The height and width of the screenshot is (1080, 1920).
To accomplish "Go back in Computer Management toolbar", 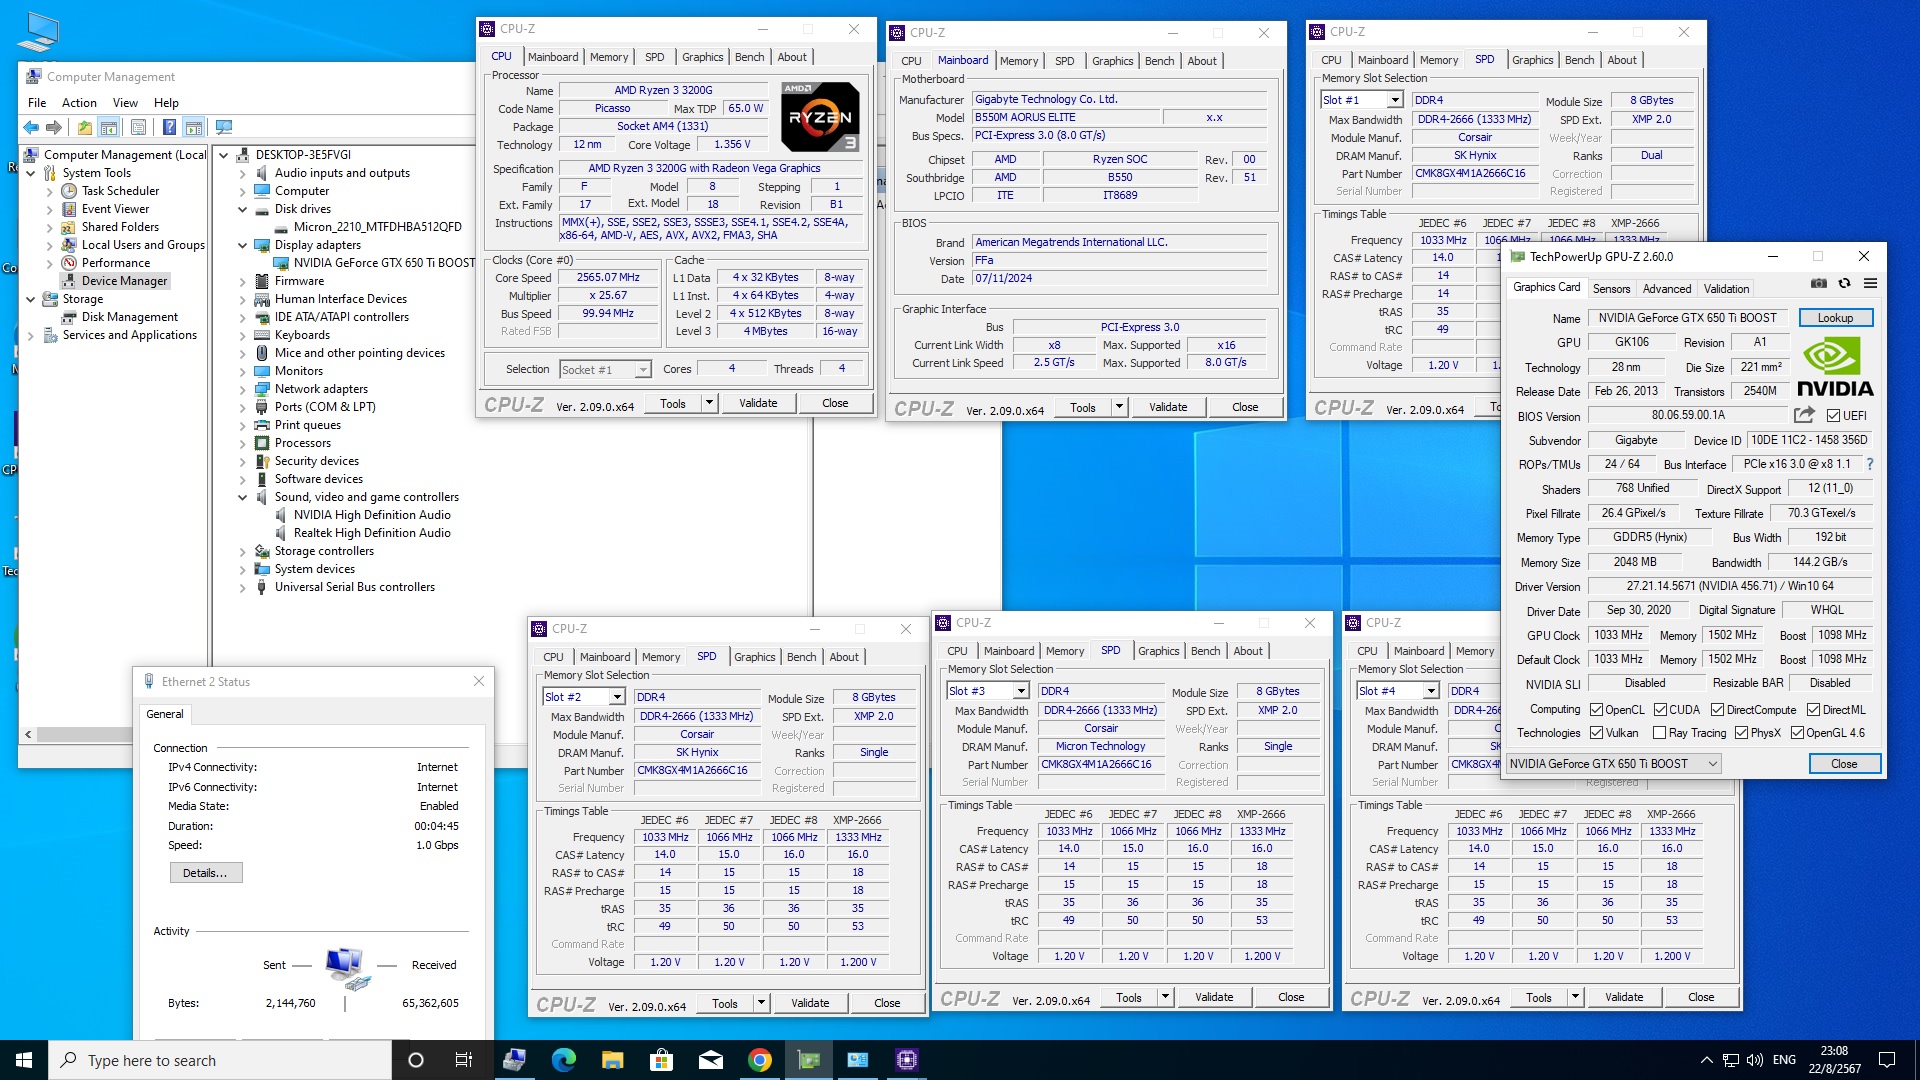I will point(31,127).
